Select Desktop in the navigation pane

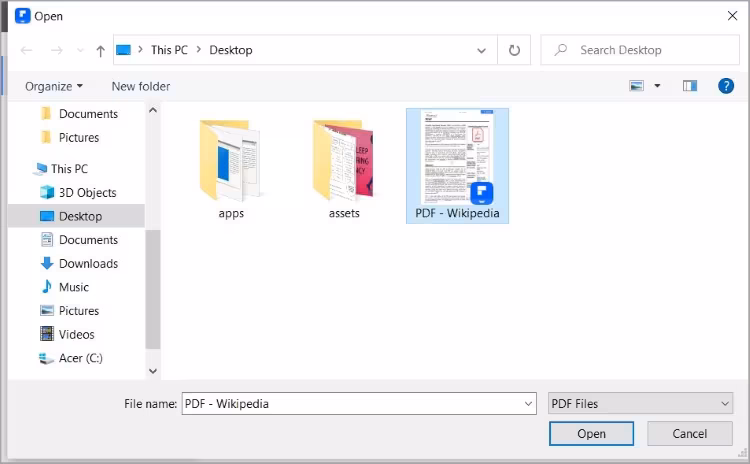[x=77, y=216]
